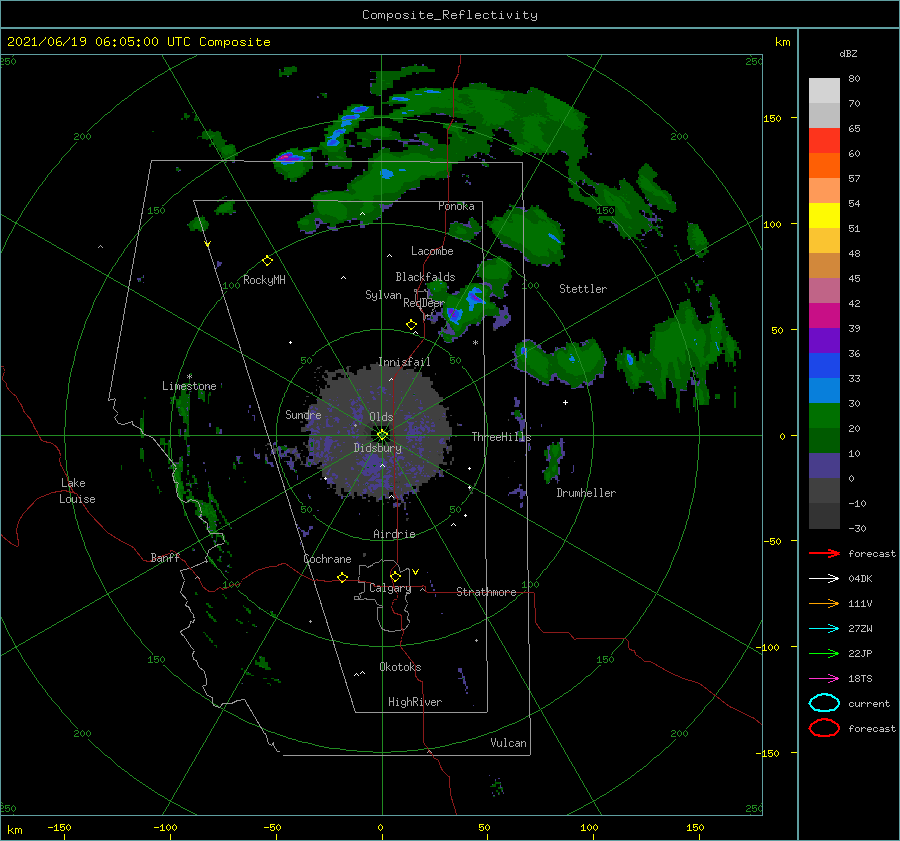Screen dimensions: 900x841
Task: Select the purple 36-39 dBZ swatch
Action: [x=824, y=341]
